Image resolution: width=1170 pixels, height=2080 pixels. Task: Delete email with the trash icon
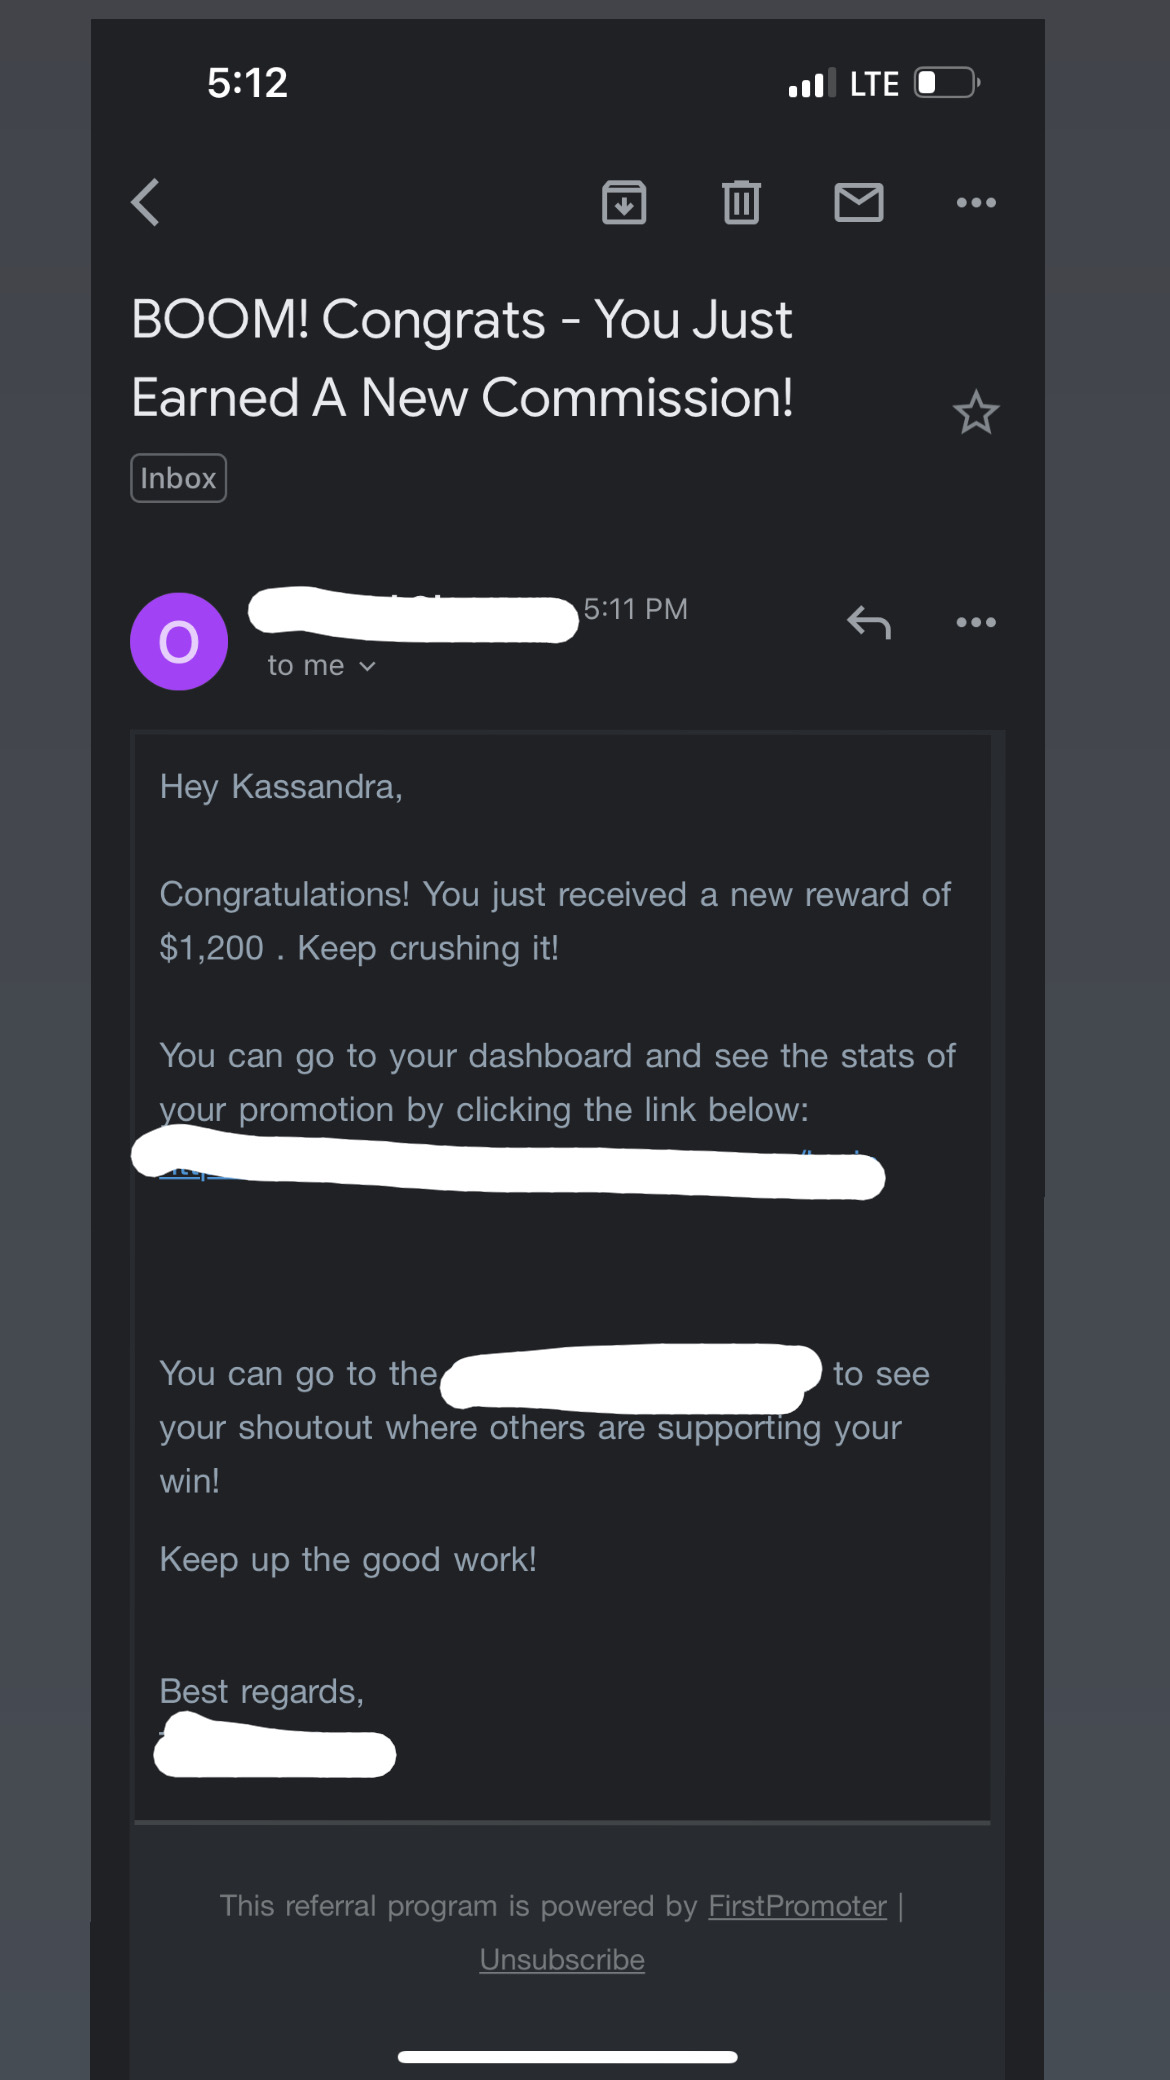741,203
